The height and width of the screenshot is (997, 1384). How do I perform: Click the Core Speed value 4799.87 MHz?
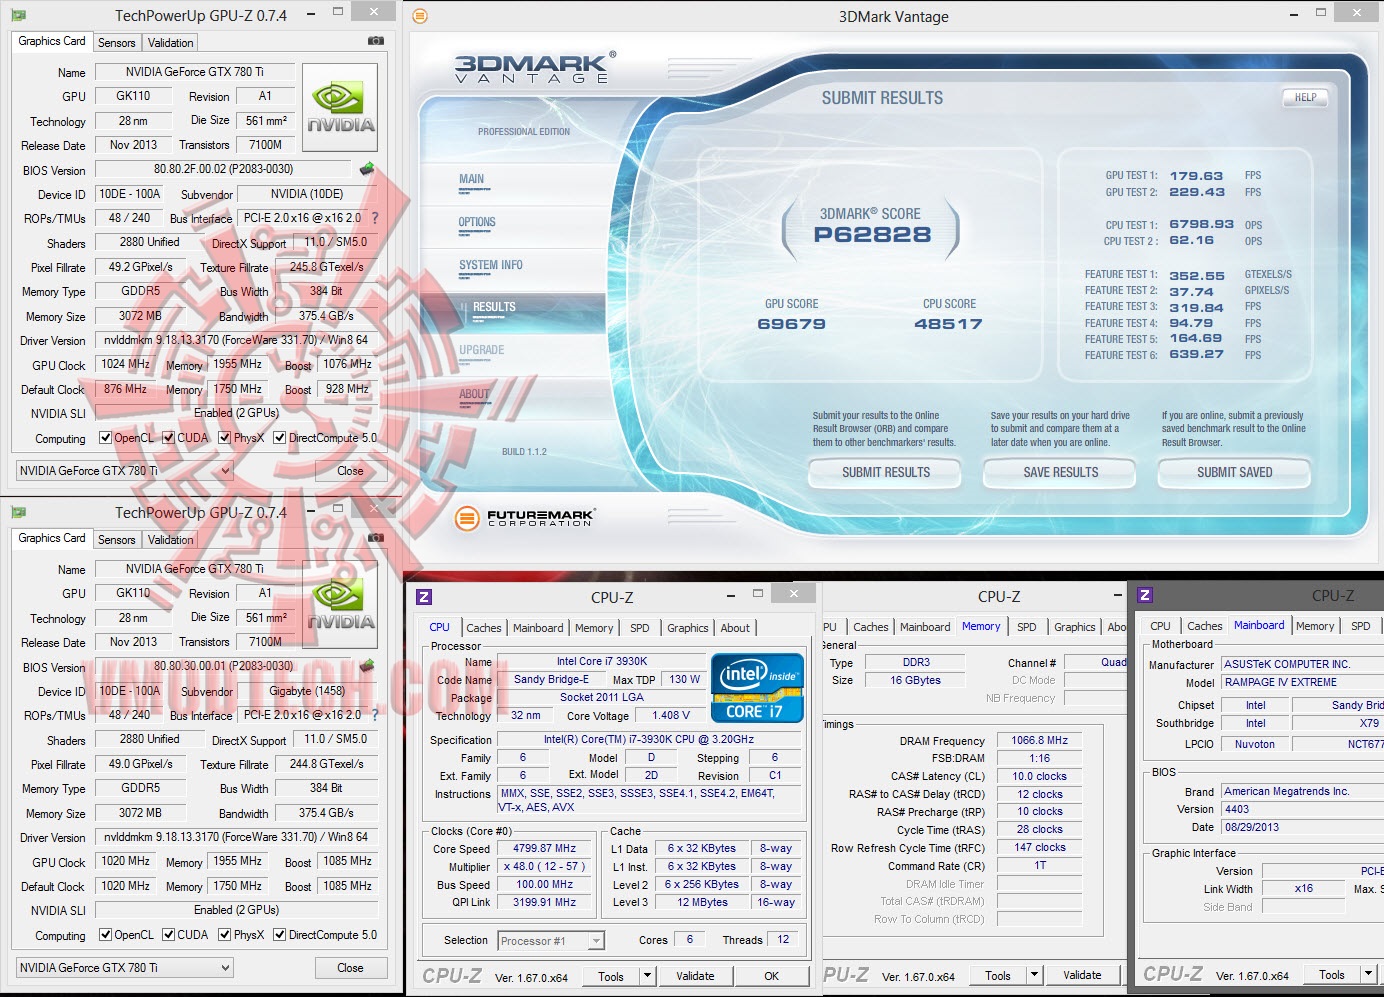[x=545, y=848]
